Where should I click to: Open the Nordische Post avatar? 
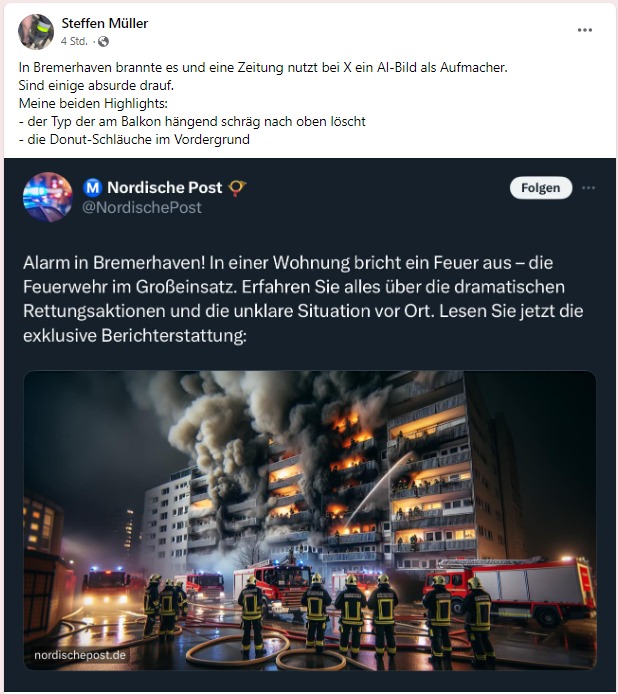click(x=47, y=197)
